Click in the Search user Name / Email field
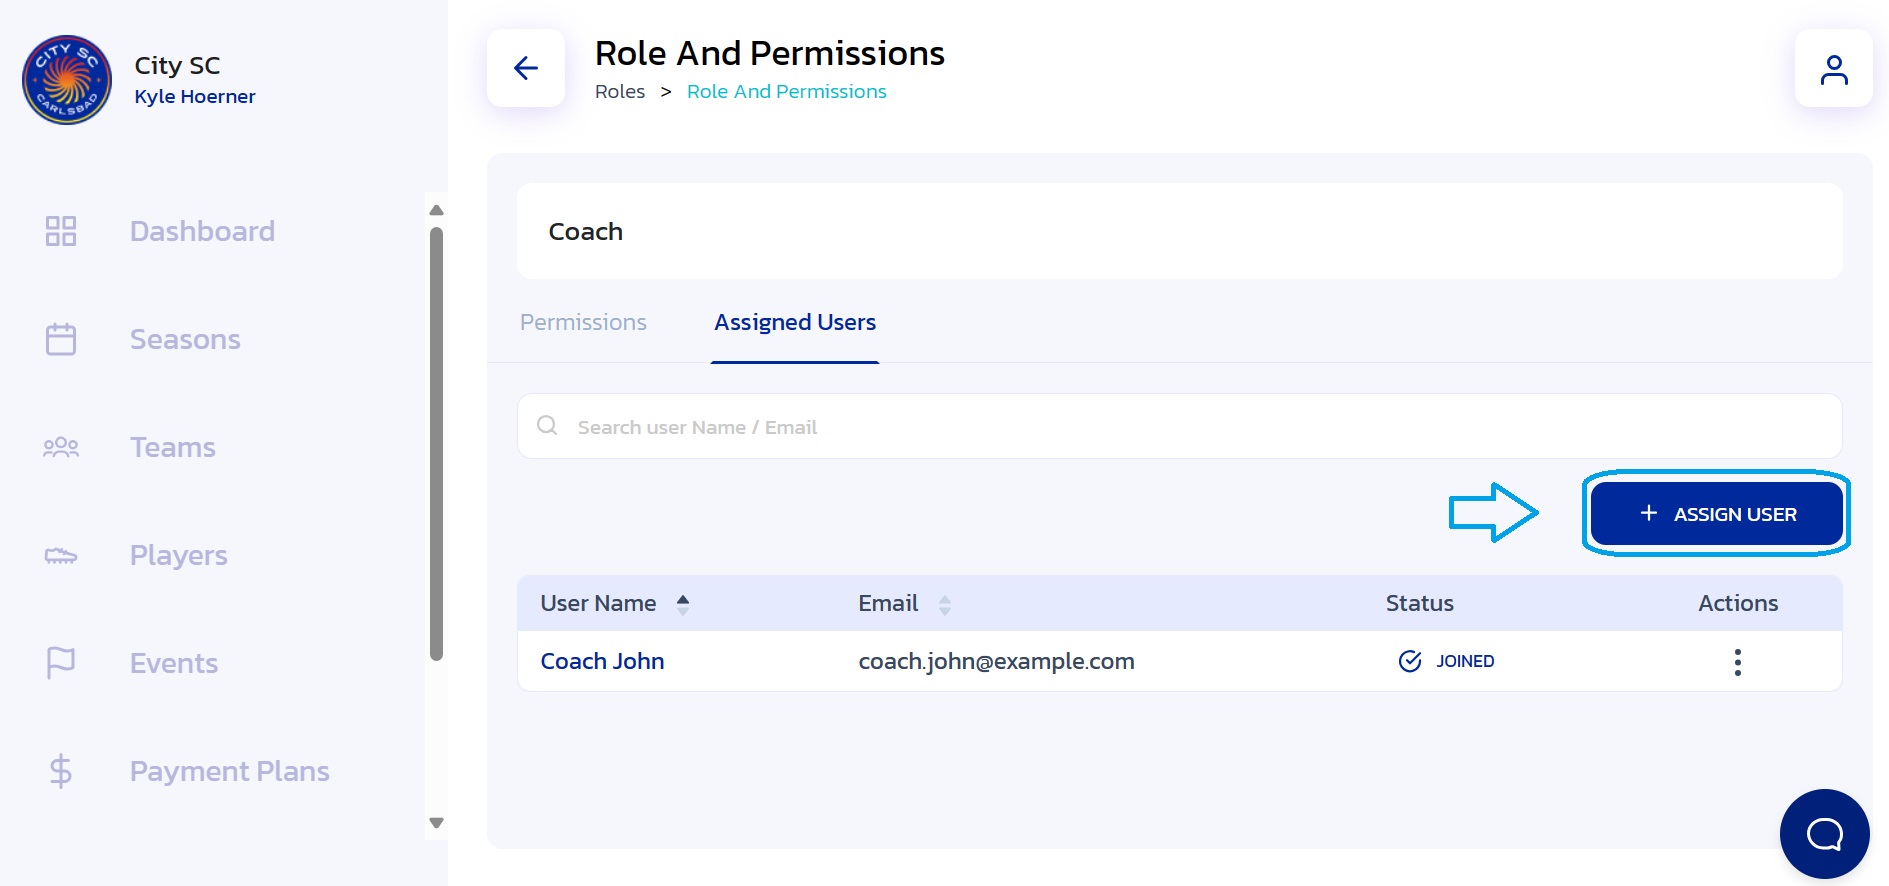This screenshot has height=886, width=1889. click(x=1180, y=426)
